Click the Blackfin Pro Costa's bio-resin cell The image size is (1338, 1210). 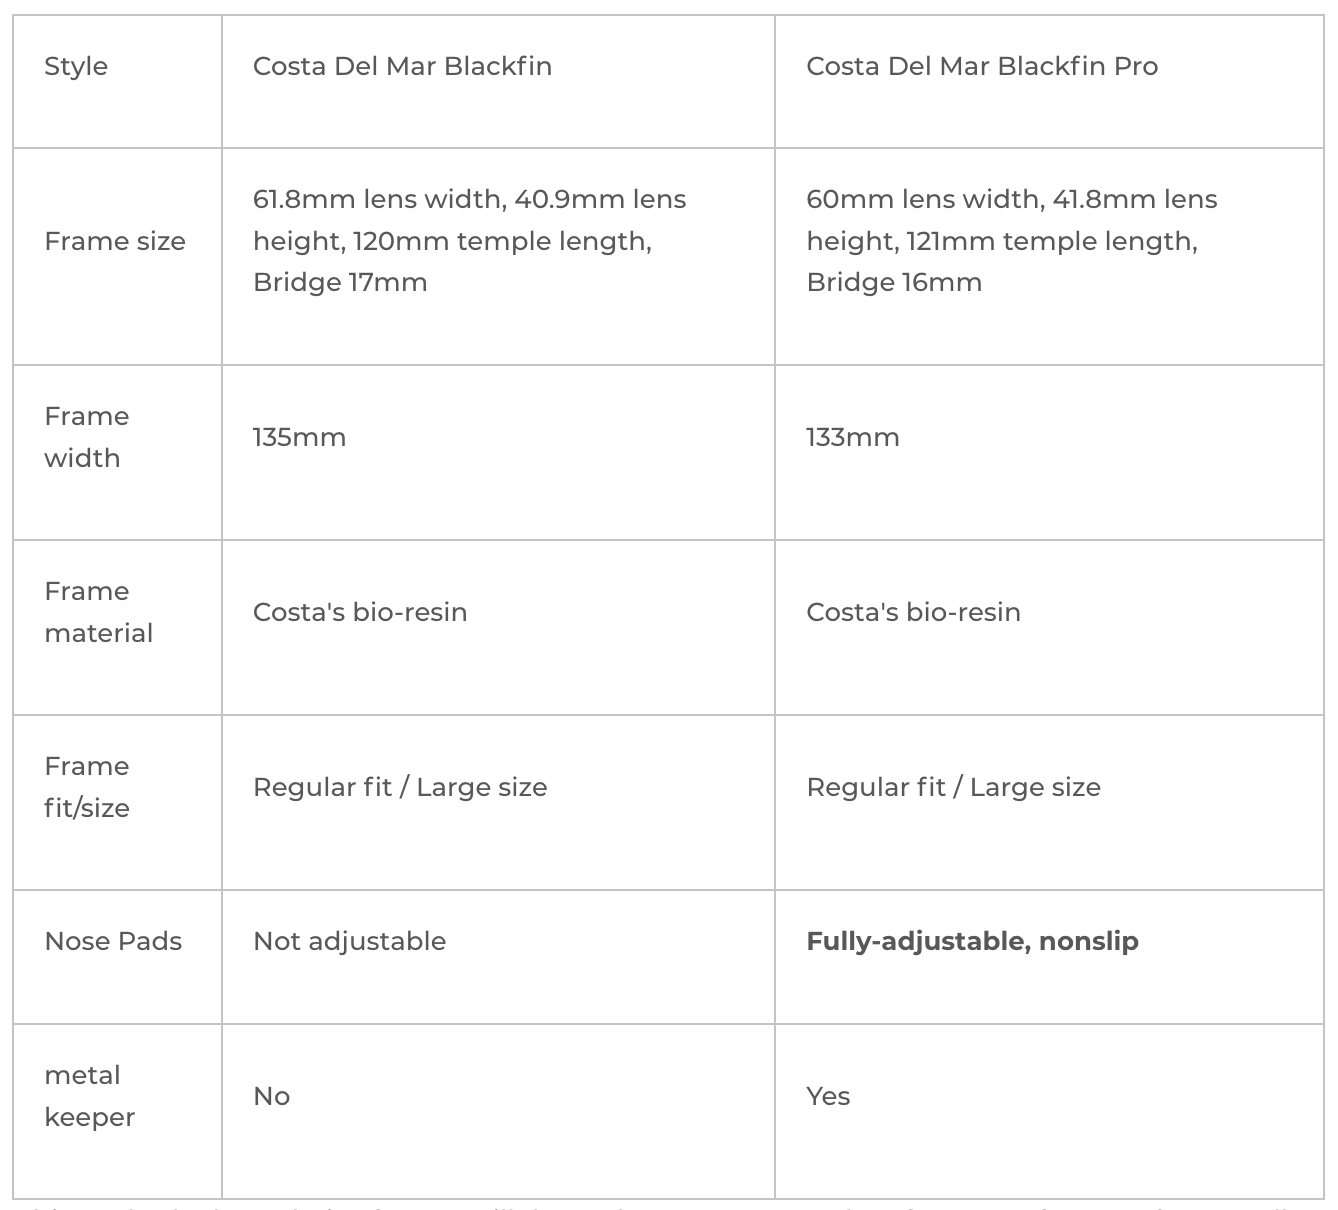coord(913,612)
